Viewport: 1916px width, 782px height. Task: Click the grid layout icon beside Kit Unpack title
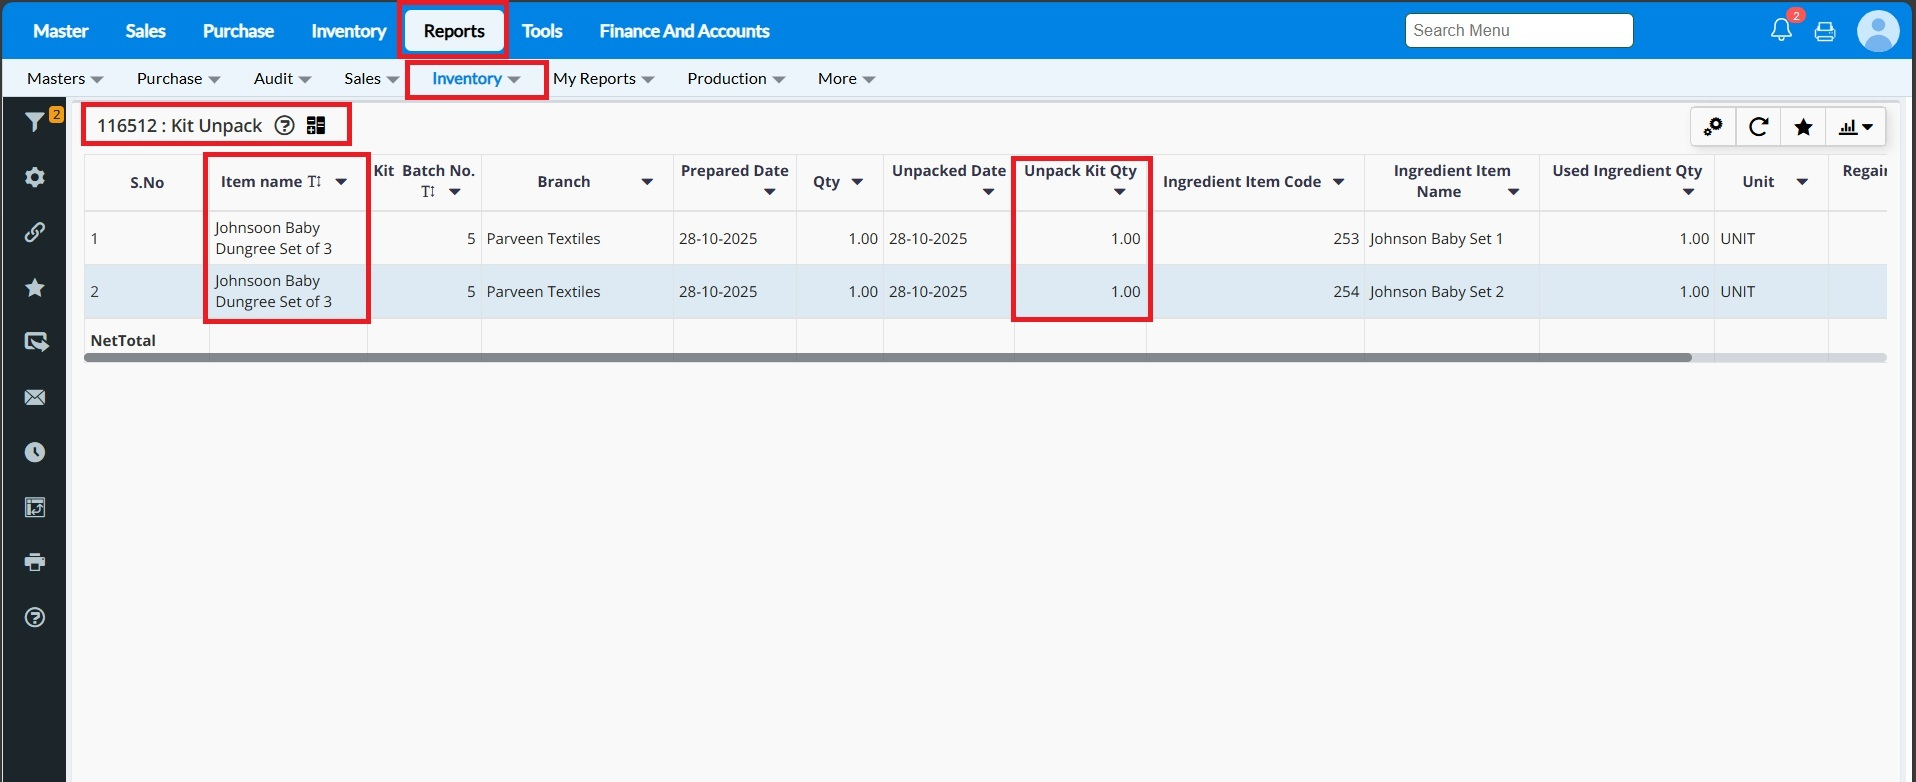coord(316,125)
